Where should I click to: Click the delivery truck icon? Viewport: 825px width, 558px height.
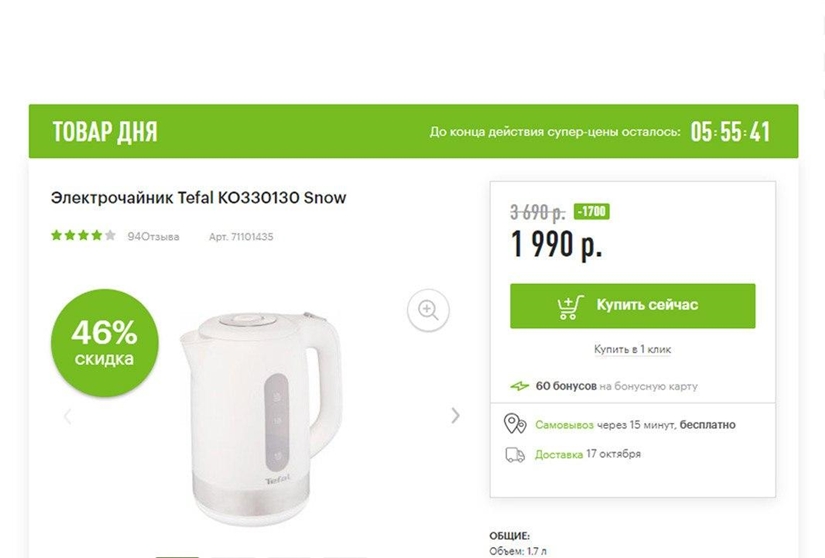point(515,454)
